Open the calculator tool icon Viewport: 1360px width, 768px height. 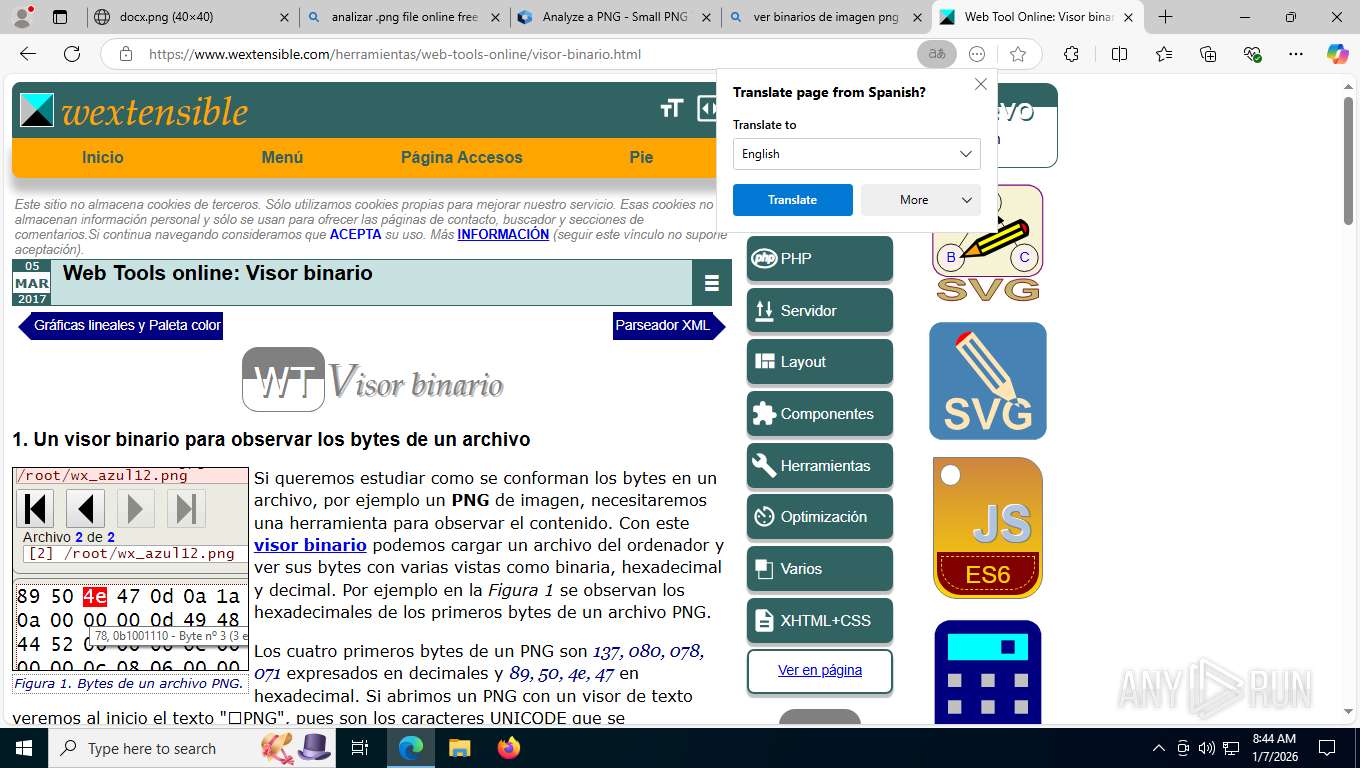988,672
